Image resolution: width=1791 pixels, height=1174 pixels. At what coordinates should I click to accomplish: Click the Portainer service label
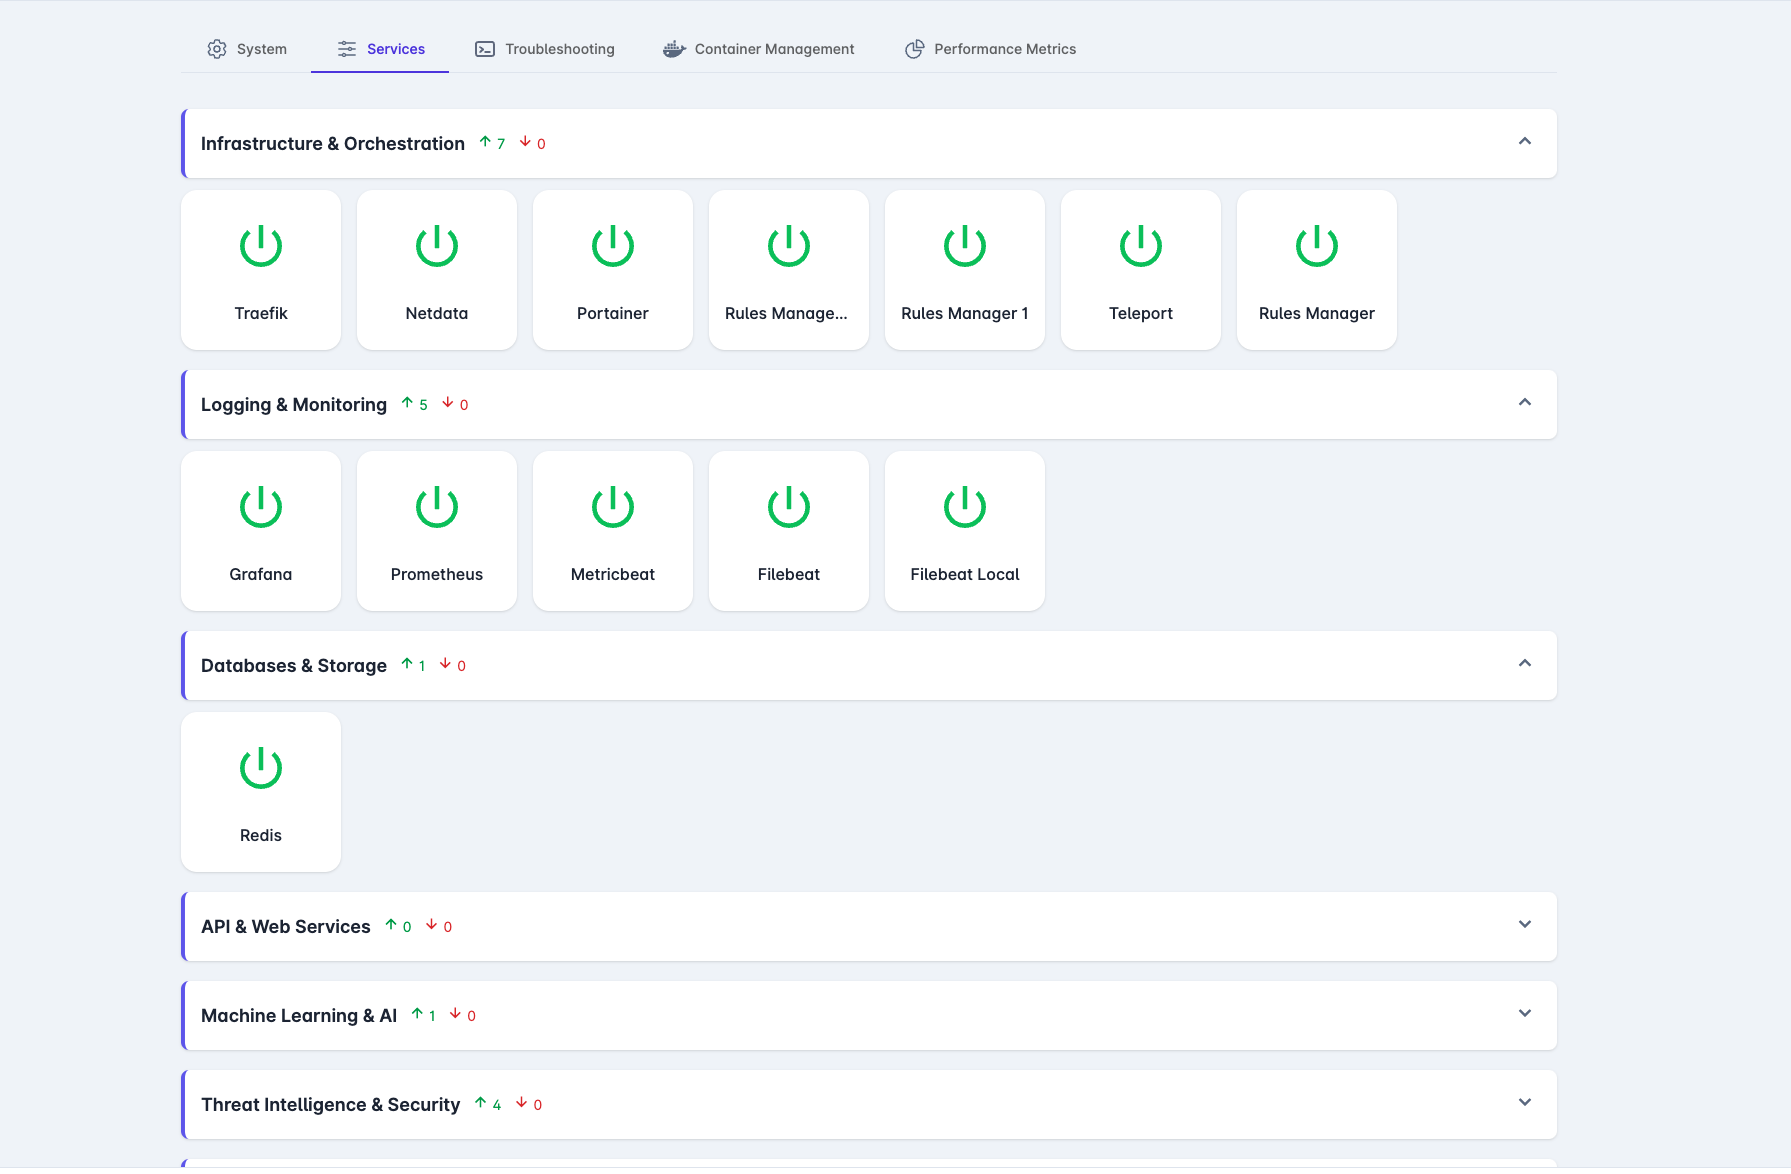tap(613, 313)
